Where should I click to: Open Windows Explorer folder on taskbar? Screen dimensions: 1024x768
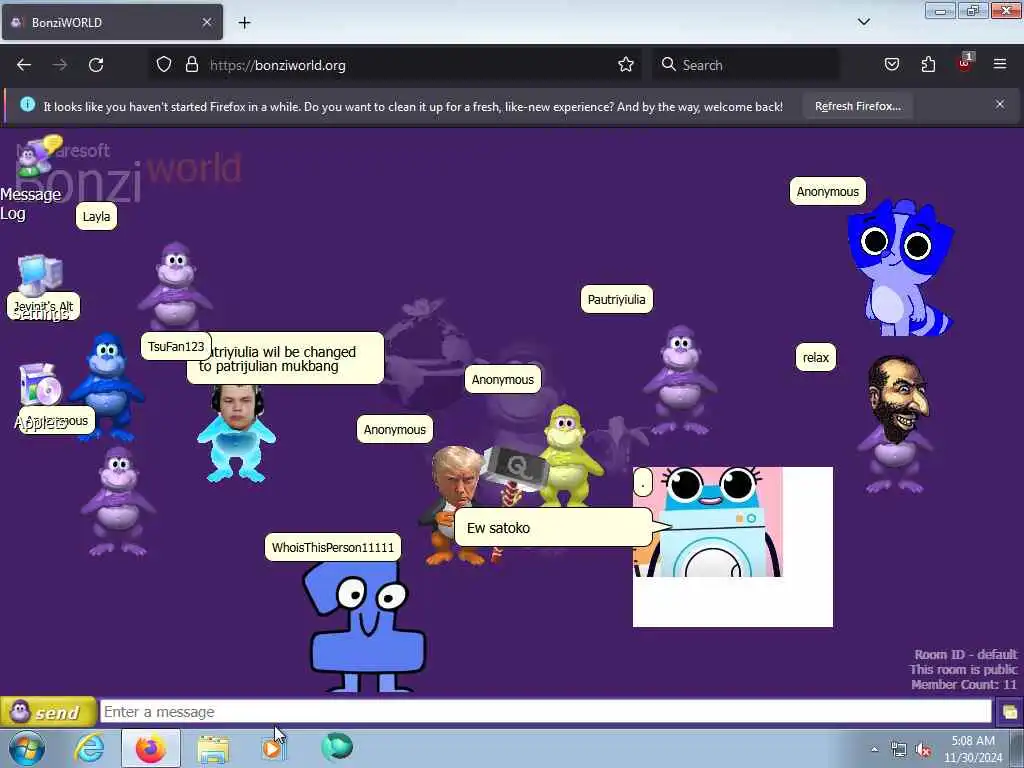click(213, 749)
